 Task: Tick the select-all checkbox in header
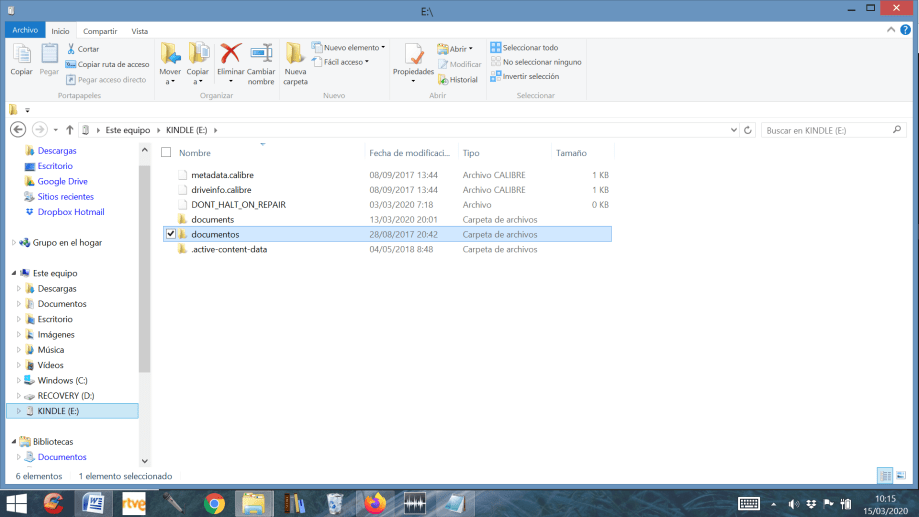[166, 153]
